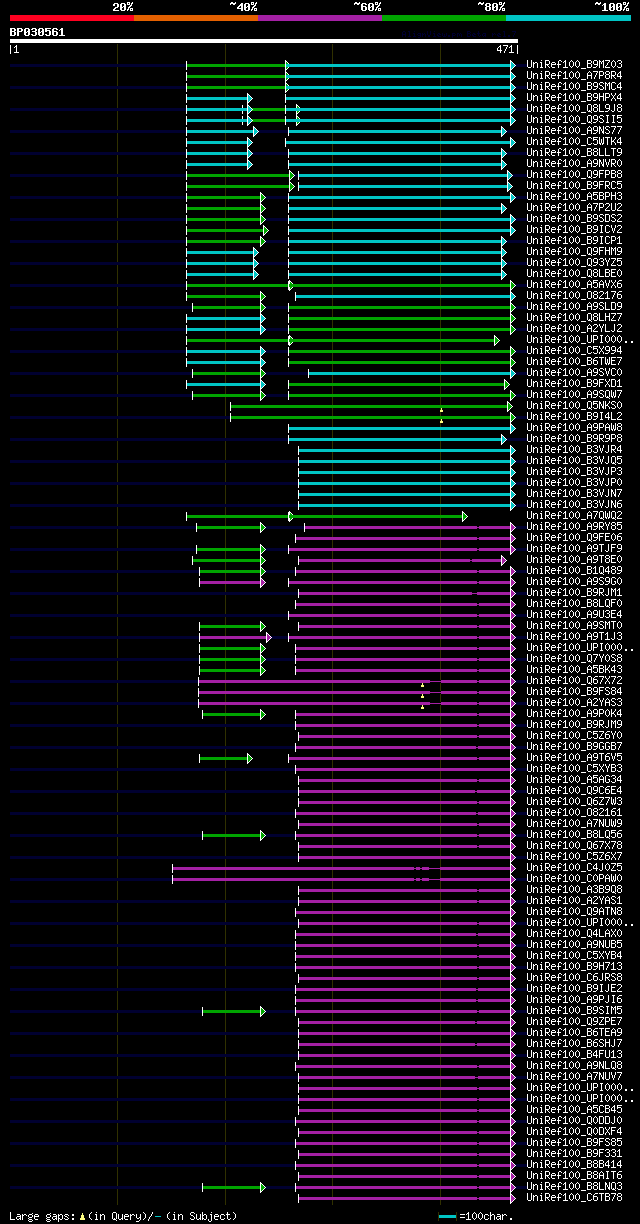Select the UniRef100_C5WTK4 label

pyautogui.click(x=574, y=142)
